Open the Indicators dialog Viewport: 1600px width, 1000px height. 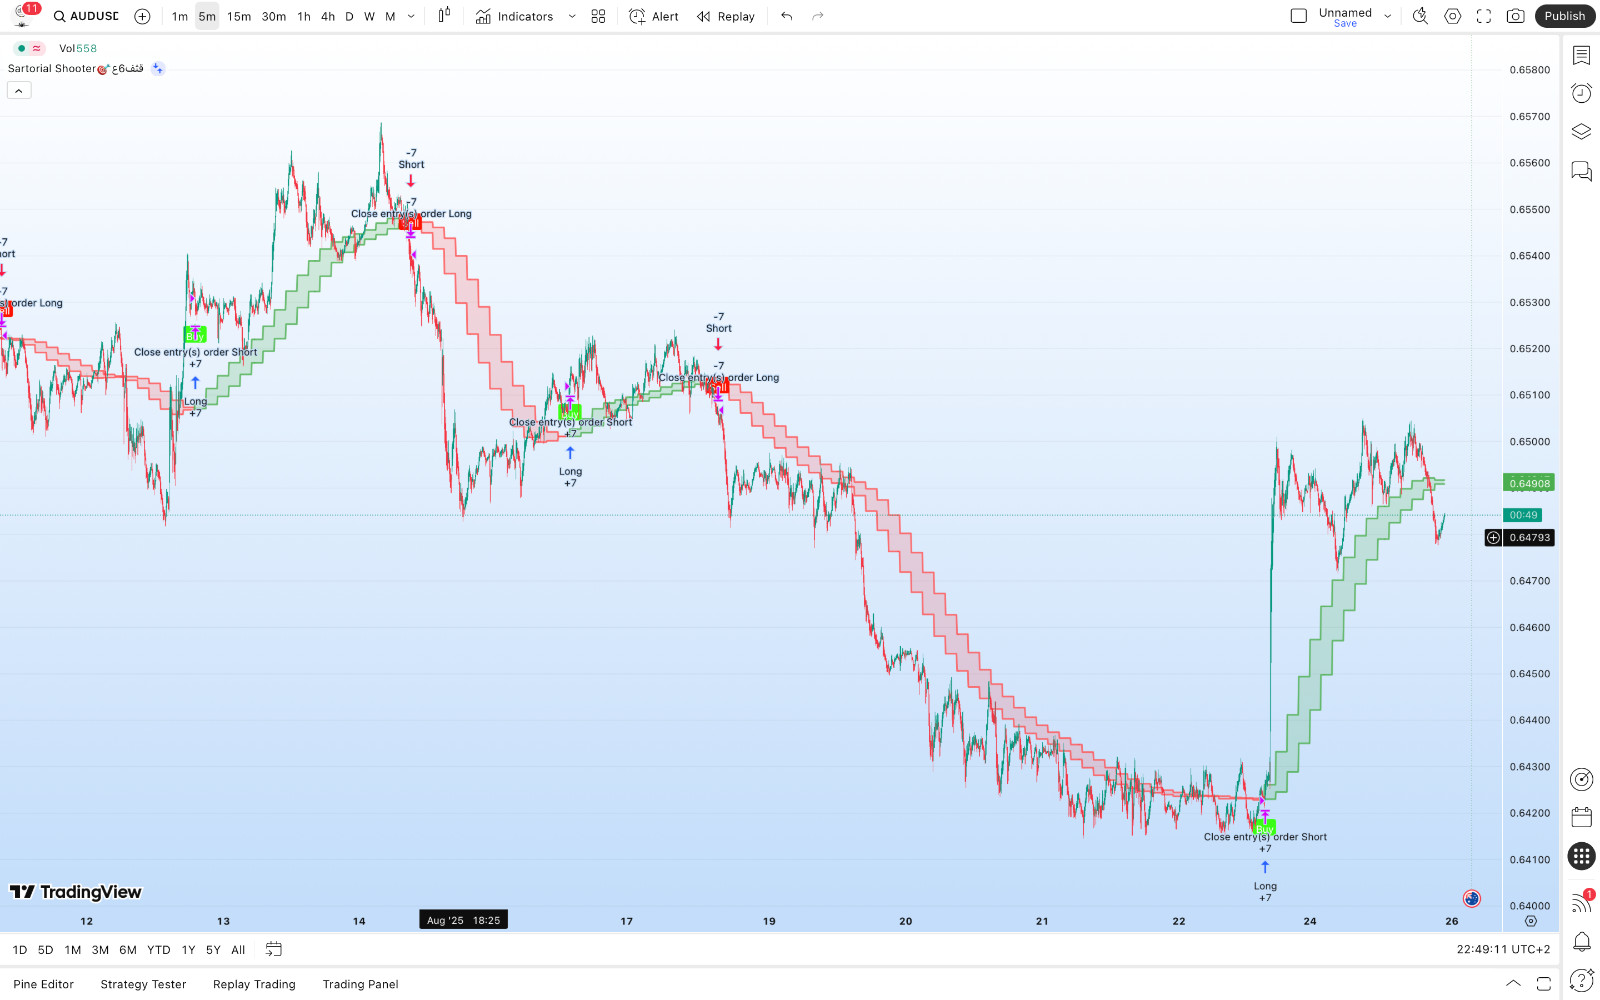[x=514, y=16]
